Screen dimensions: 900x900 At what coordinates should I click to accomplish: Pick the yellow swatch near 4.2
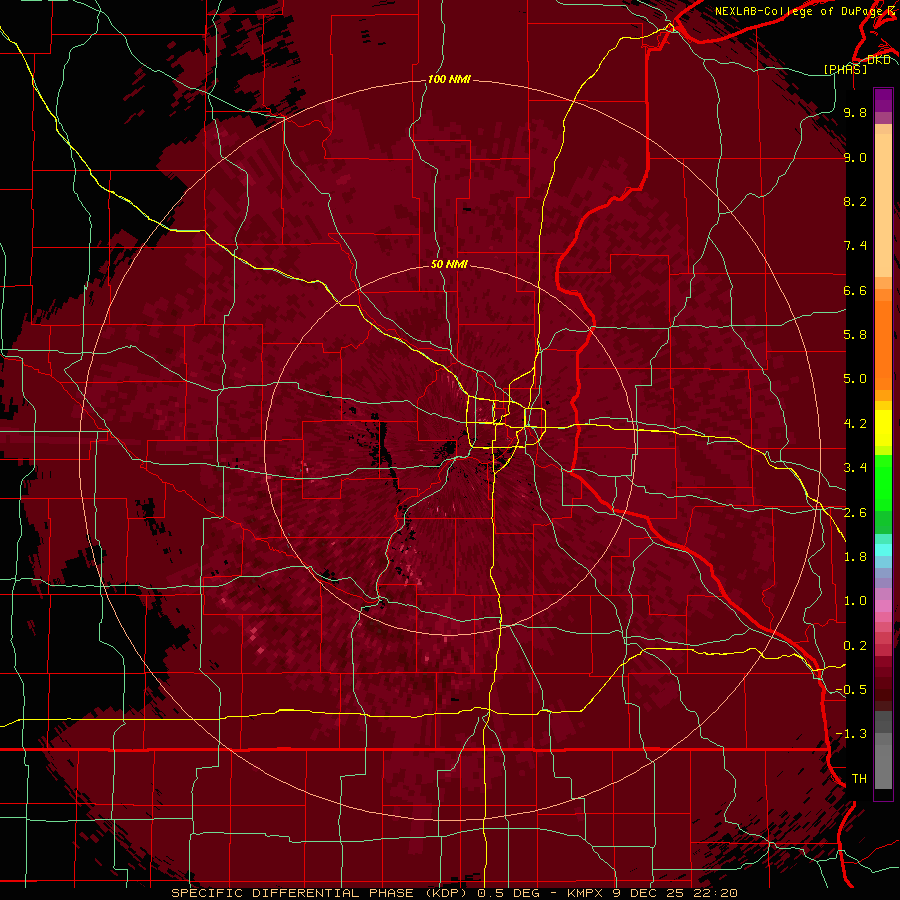pos(883,428)
